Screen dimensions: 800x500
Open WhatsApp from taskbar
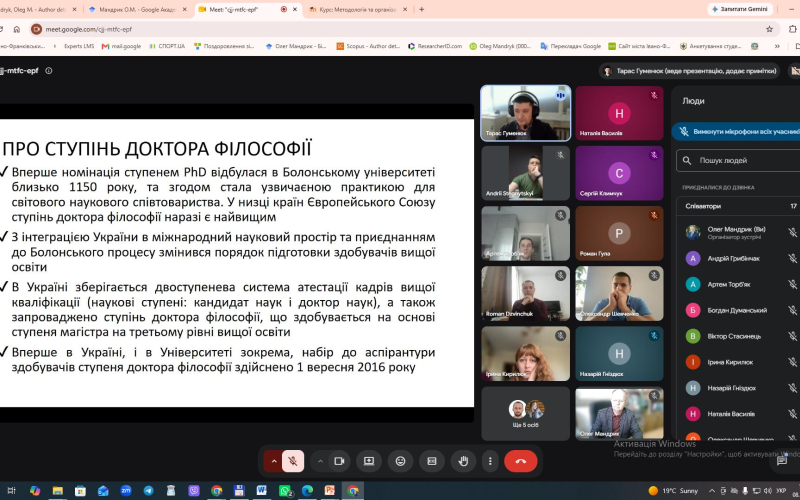[285, 490]
